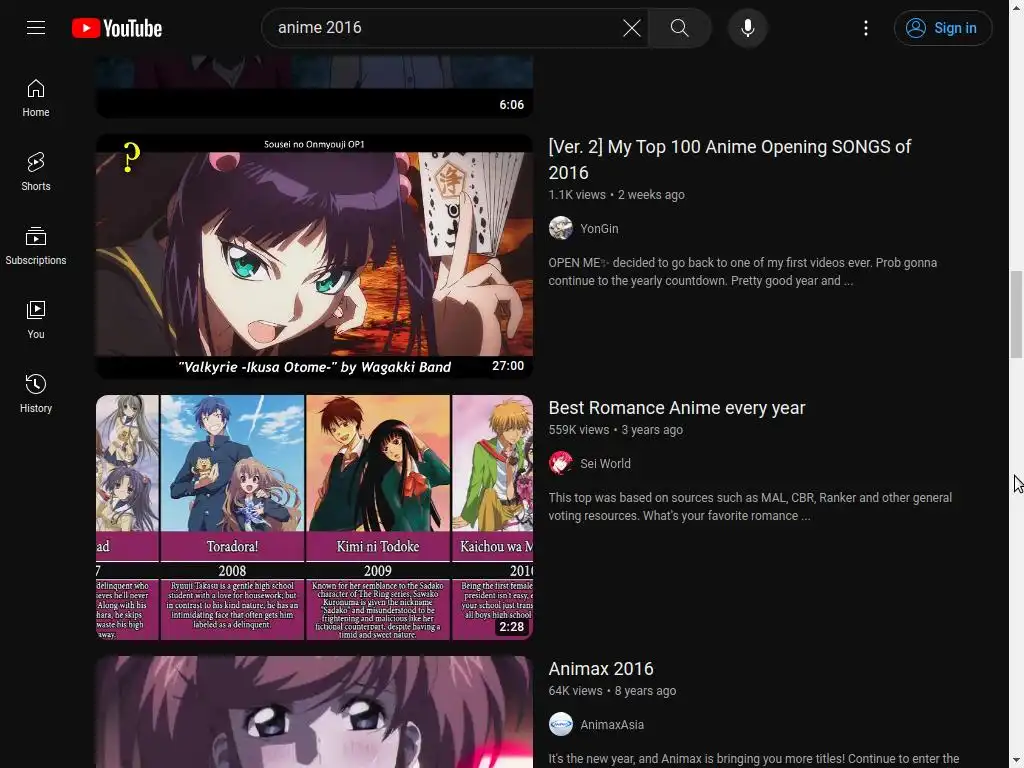This screenshot has width=1024, height=768.
Task: Click the description starting with OPEN ME
Action: coord(743,272)
